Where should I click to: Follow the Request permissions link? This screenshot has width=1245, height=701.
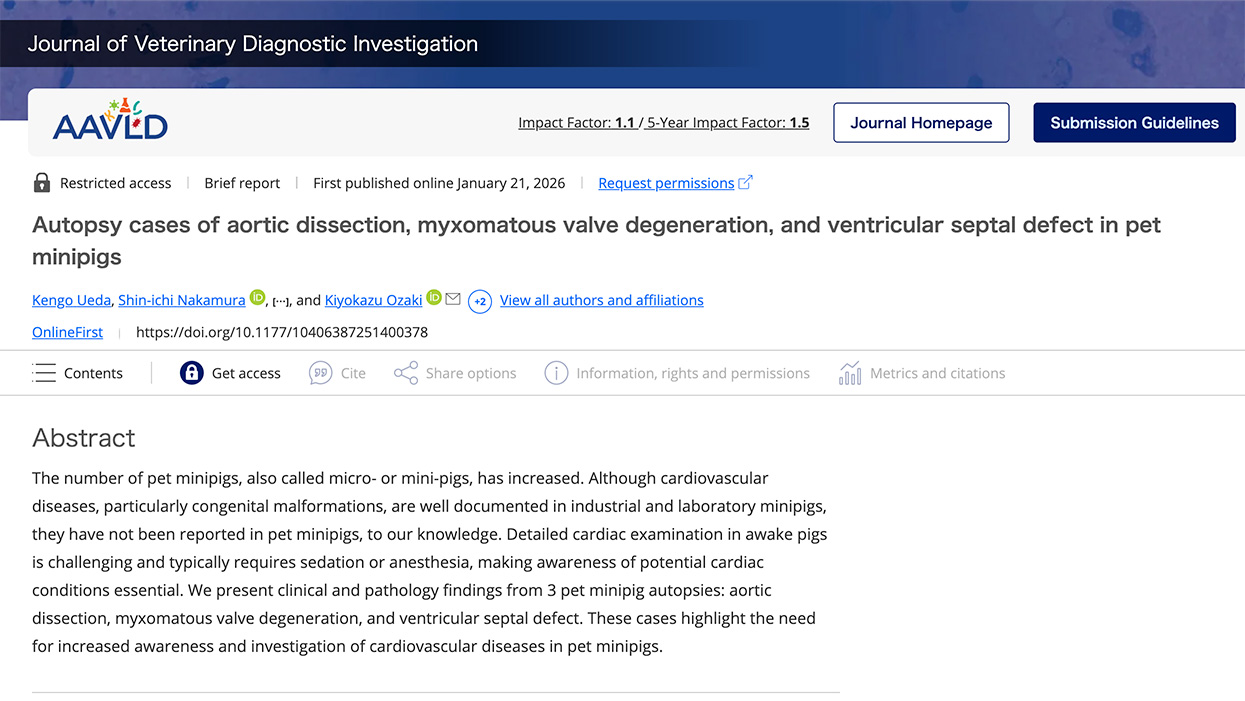click(666, 183)
